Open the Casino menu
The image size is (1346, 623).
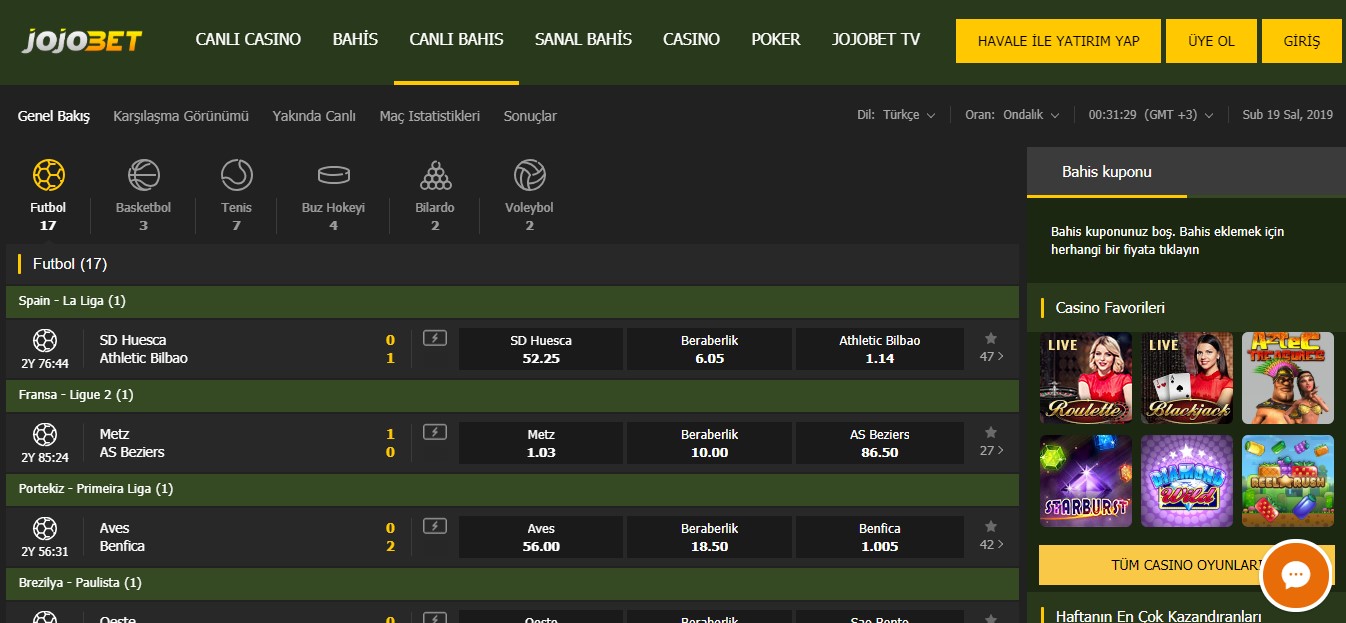click(x=691, y=40)
